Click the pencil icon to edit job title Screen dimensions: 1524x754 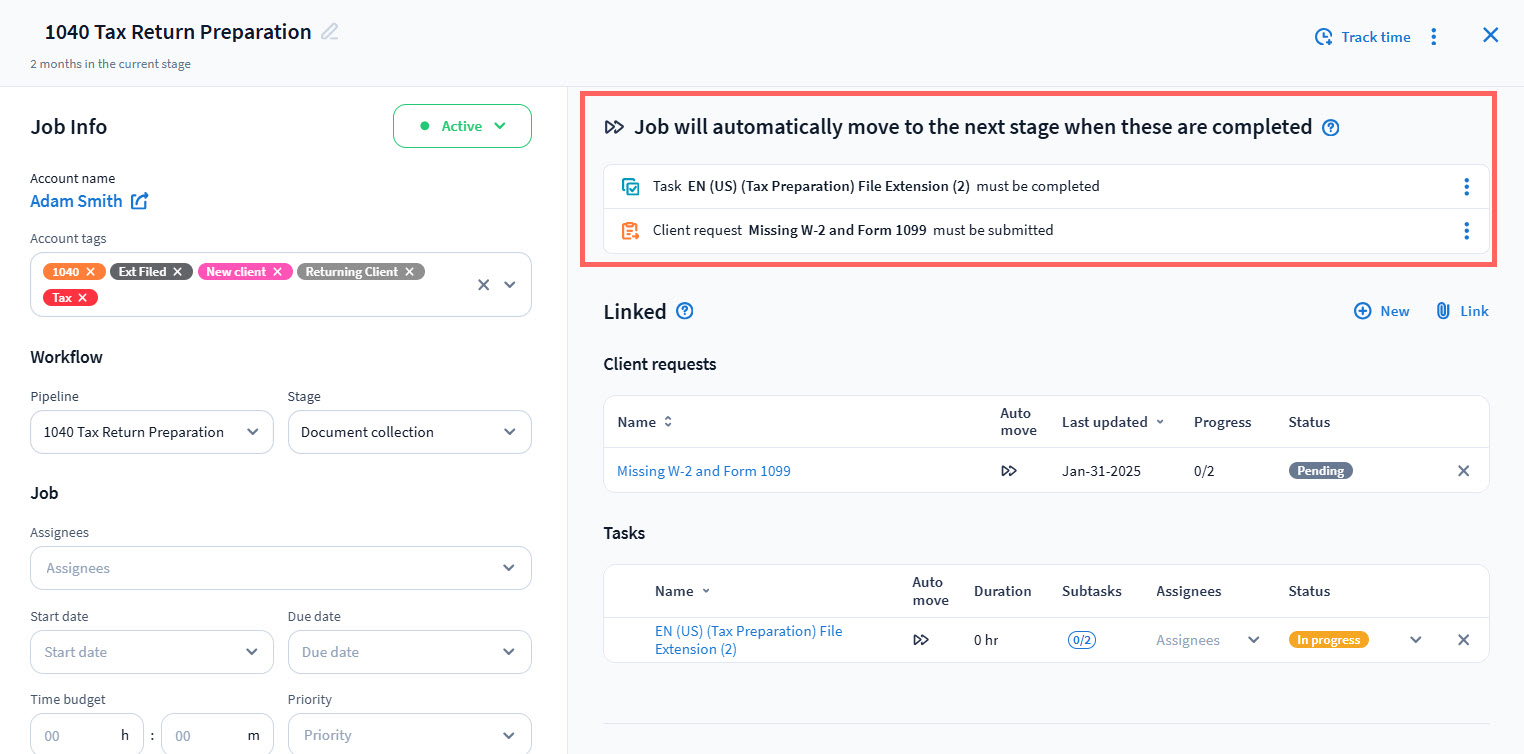tap(330, 32)
